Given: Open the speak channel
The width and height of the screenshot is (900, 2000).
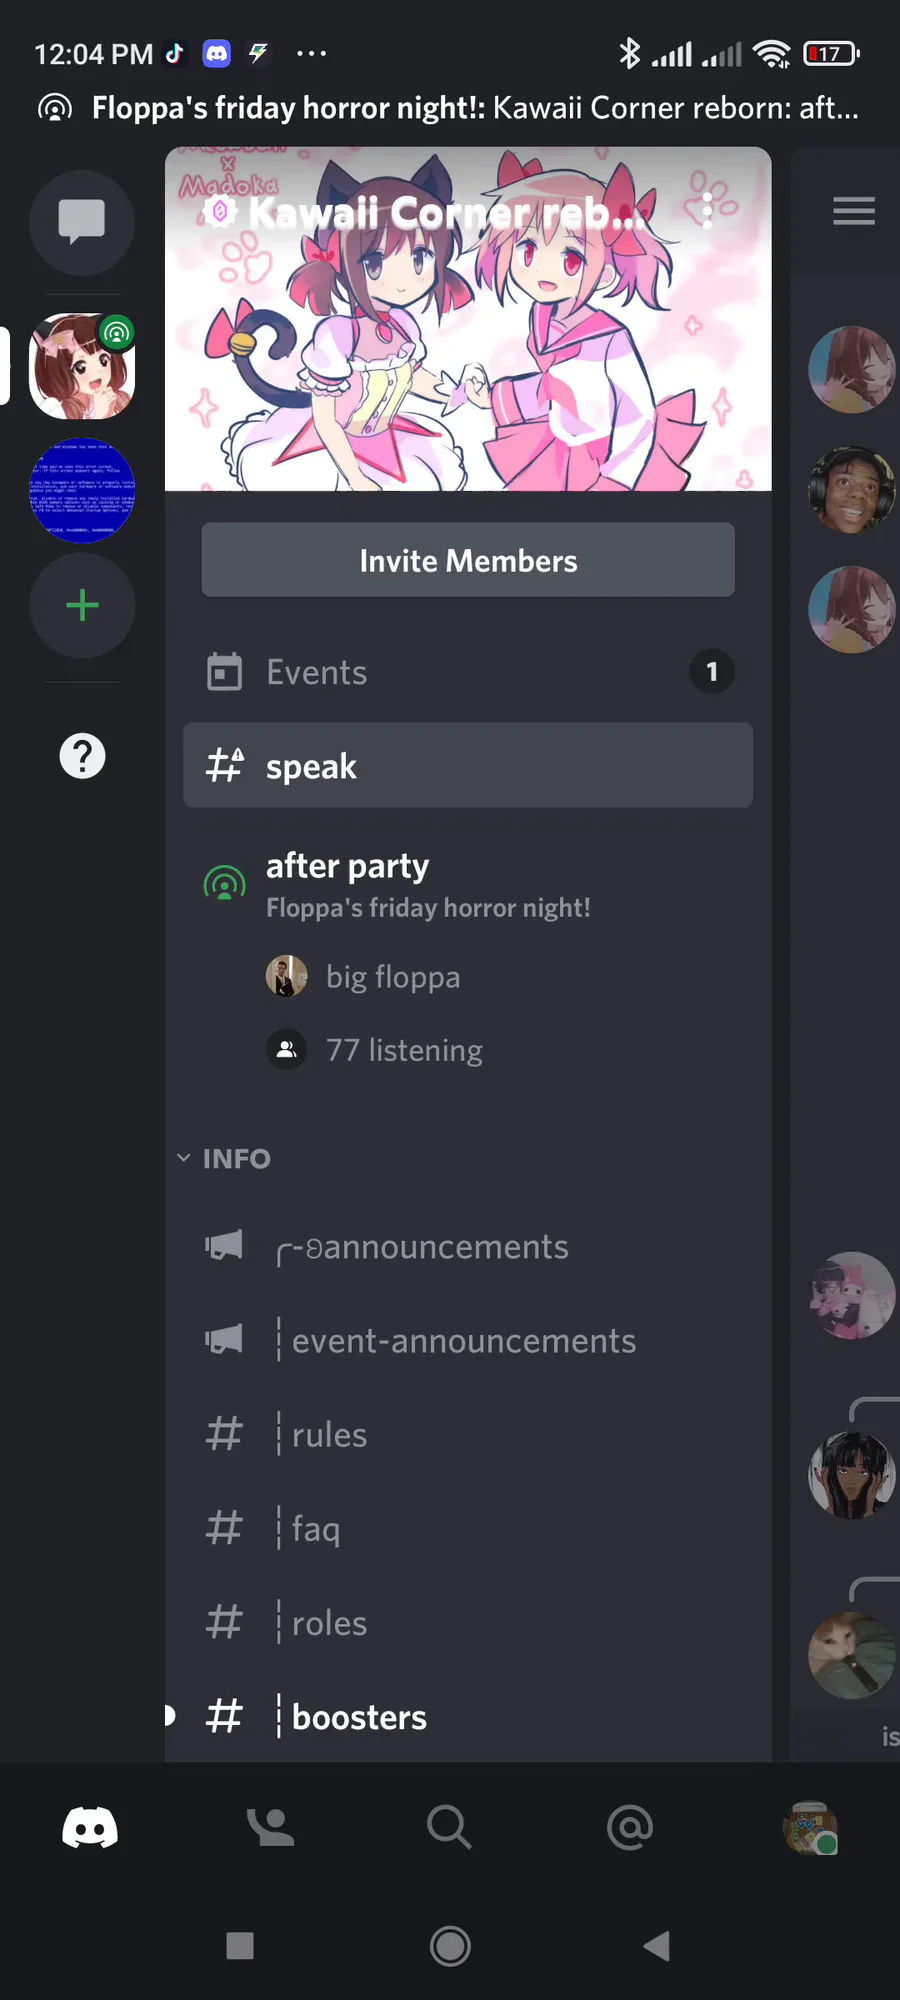Looking at the screenshot, I should [x=468, y=765].
